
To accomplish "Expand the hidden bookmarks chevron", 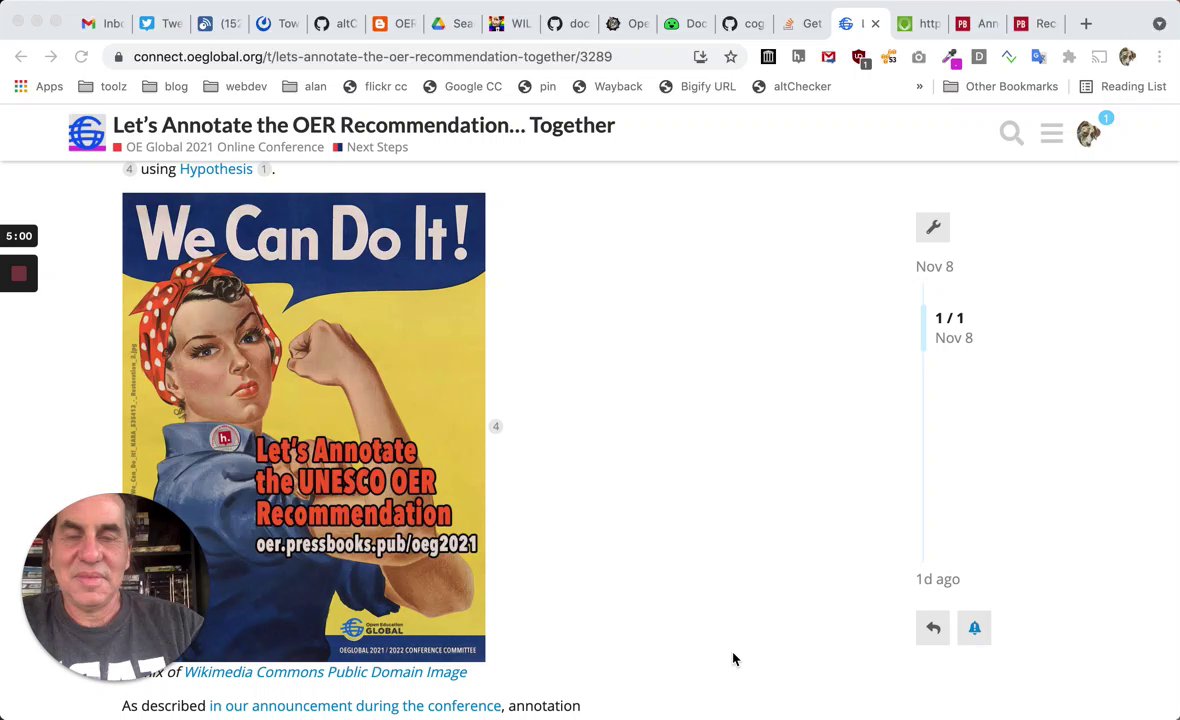I will 919,87.
